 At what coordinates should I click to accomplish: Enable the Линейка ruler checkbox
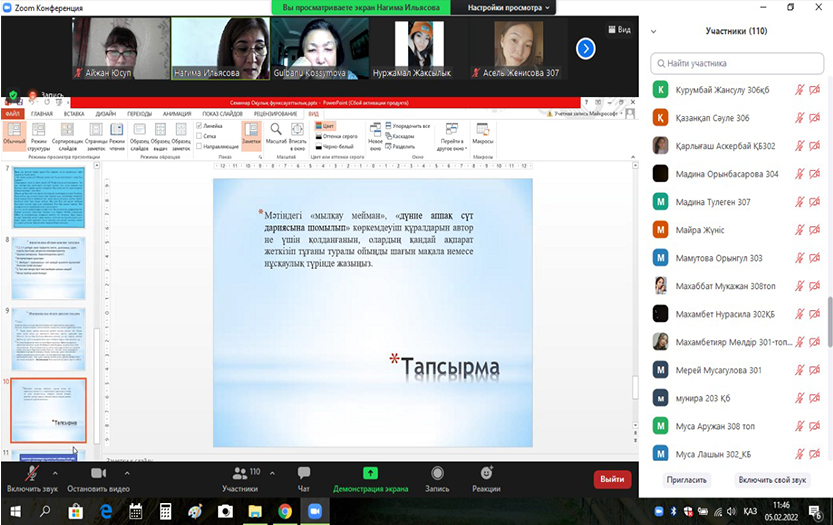pos(201,126)
